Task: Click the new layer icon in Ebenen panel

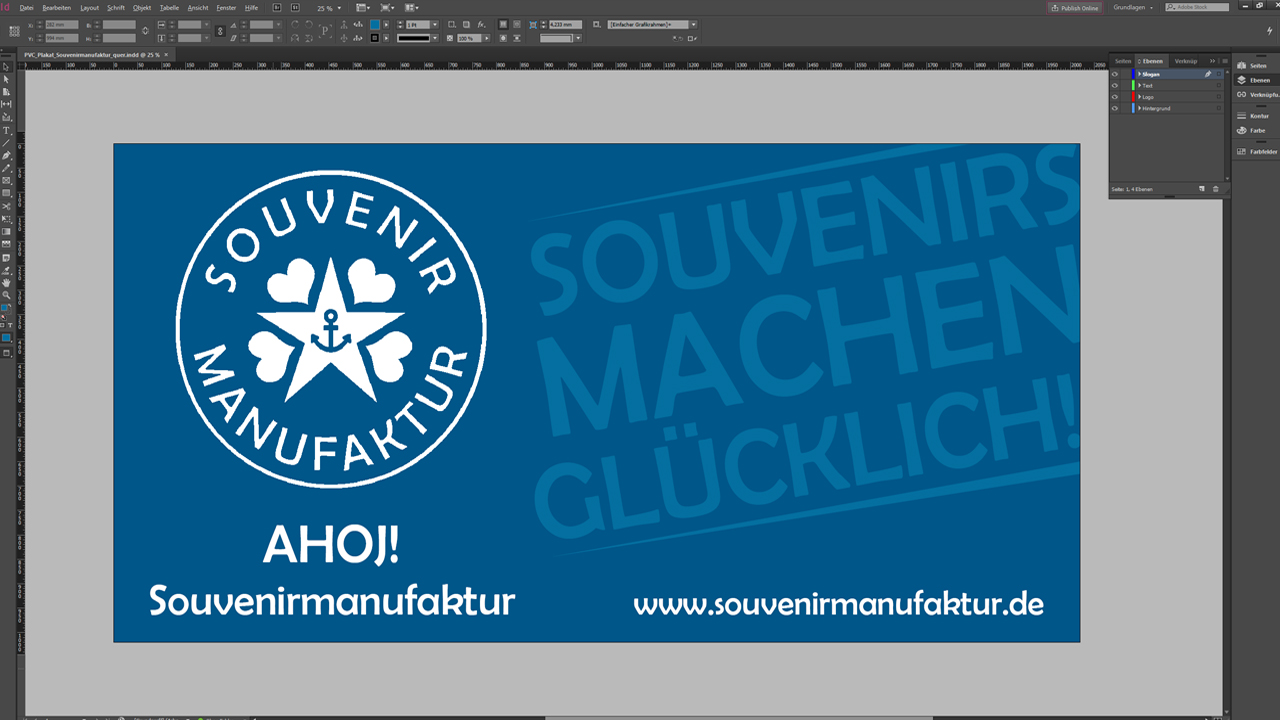Action: pos(1201,188)
